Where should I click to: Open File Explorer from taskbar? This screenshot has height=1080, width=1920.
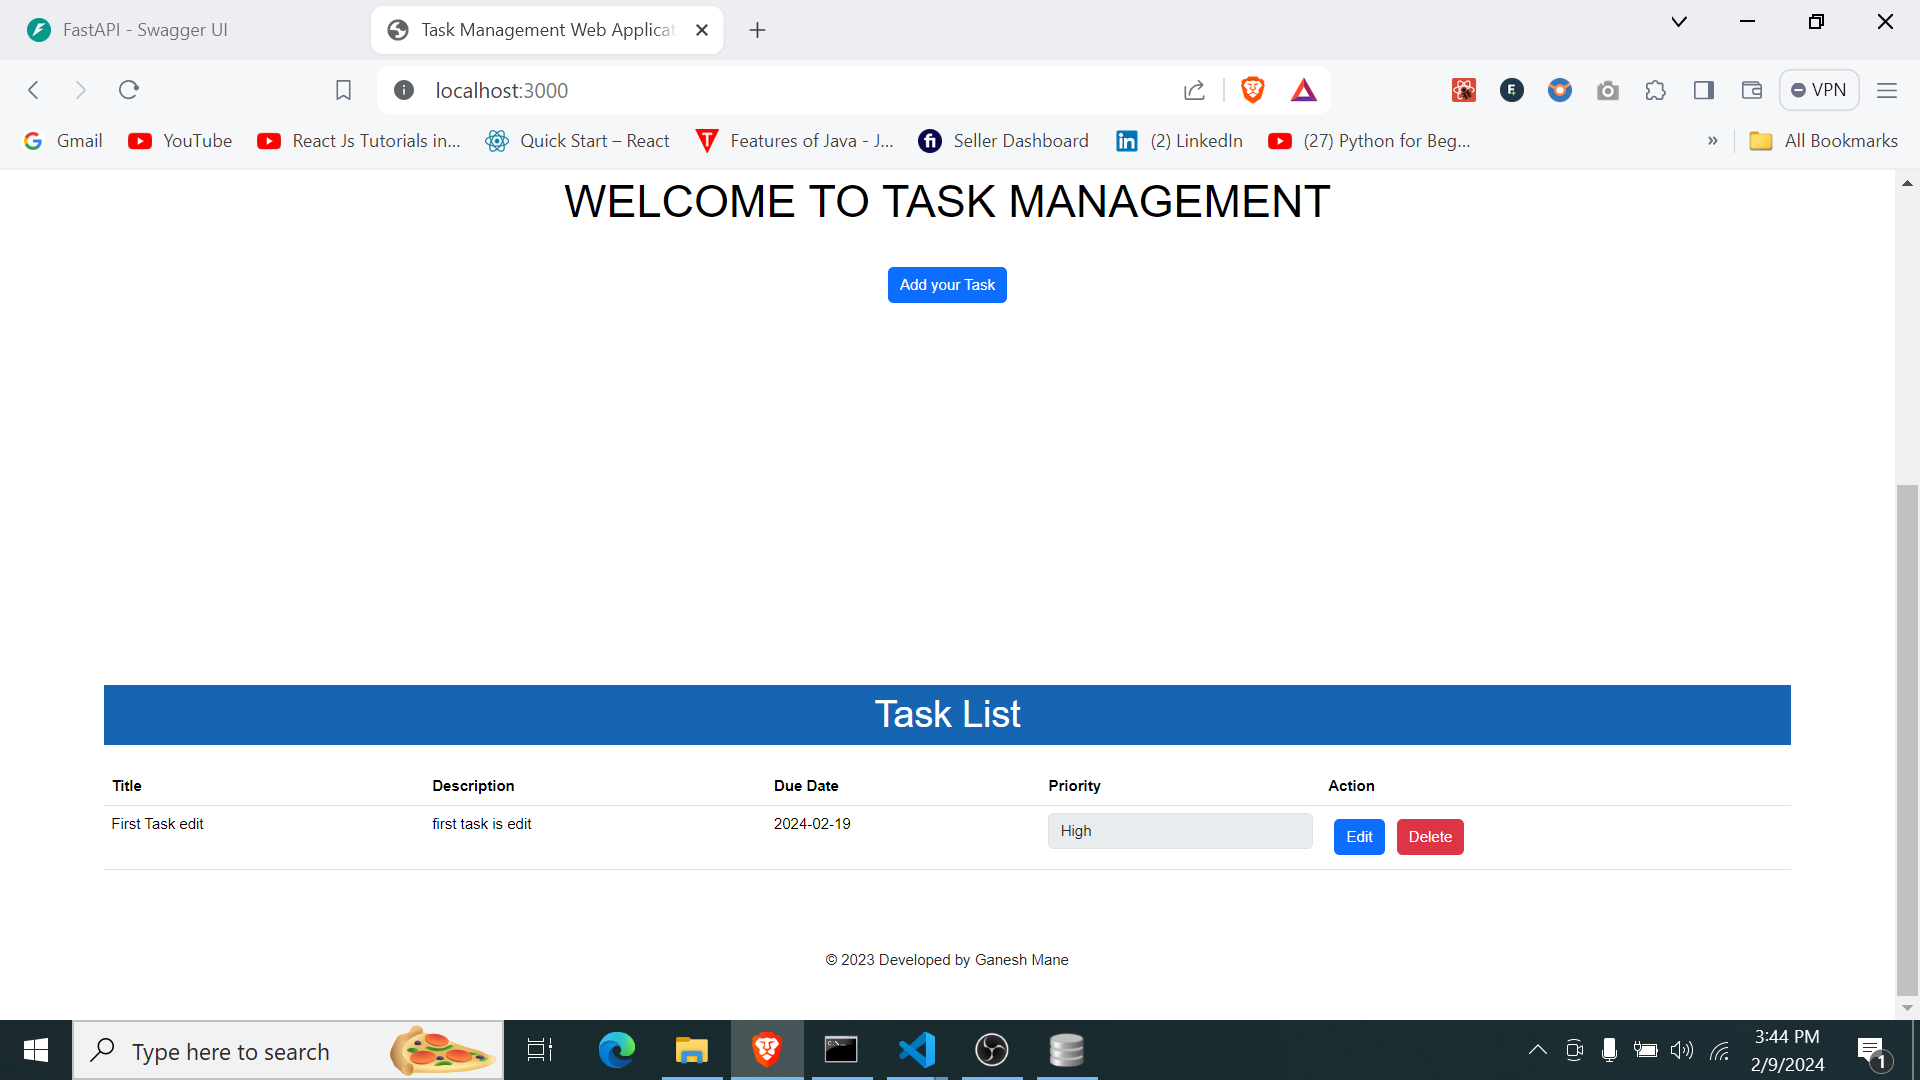[x=691, y=1050]
